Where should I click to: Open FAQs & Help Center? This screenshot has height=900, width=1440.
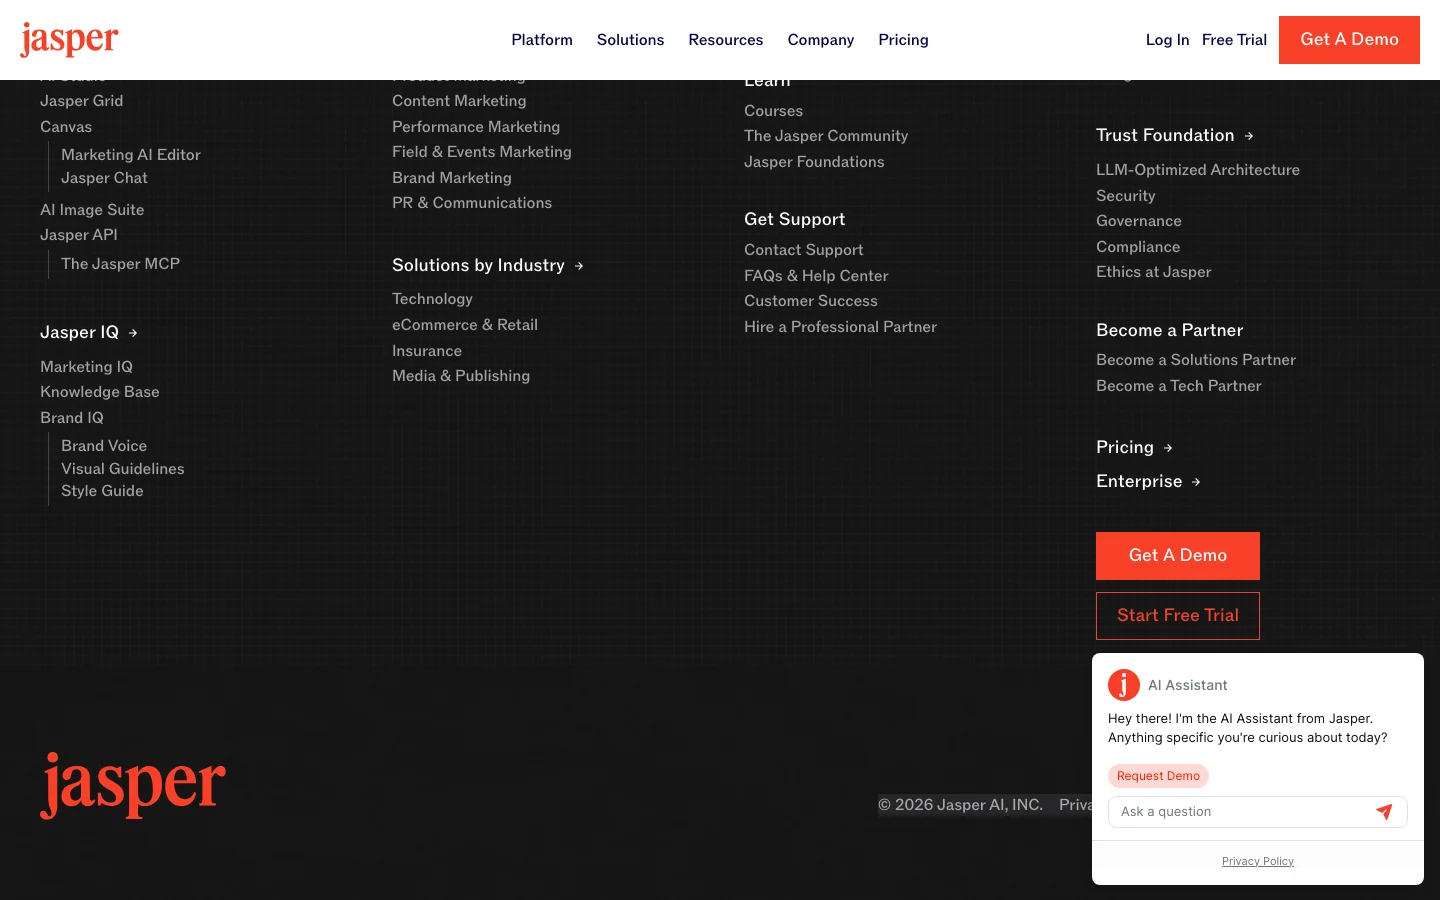pyautogui.click(x=816, y=276)
